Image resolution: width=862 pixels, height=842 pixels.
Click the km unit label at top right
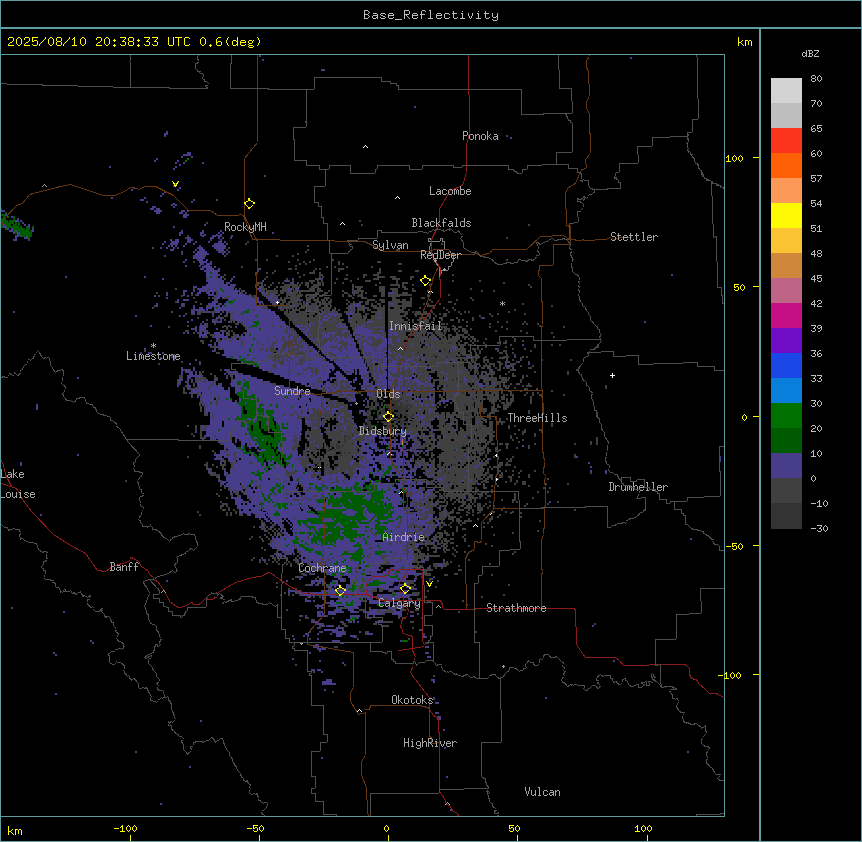click(x=744, y=42)
